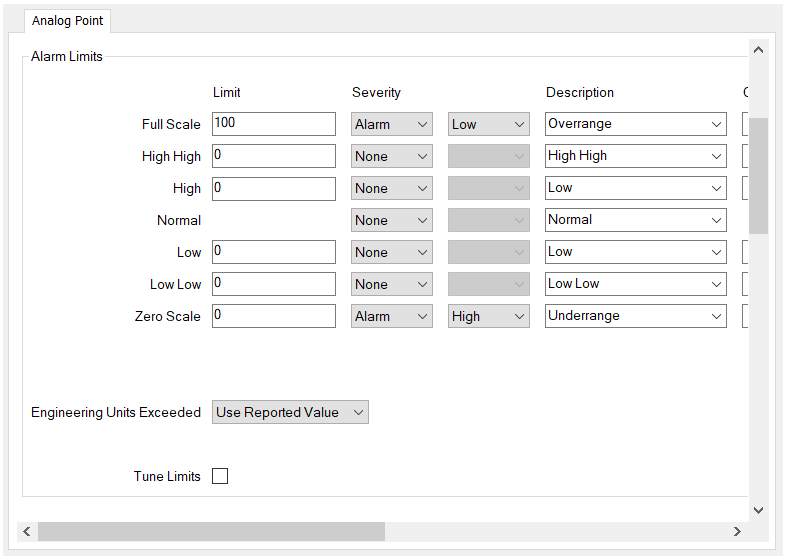The height and width of the screenshot is (559, 786).
Task: Click the scroll down arrow icon
Action: point(758,510)
